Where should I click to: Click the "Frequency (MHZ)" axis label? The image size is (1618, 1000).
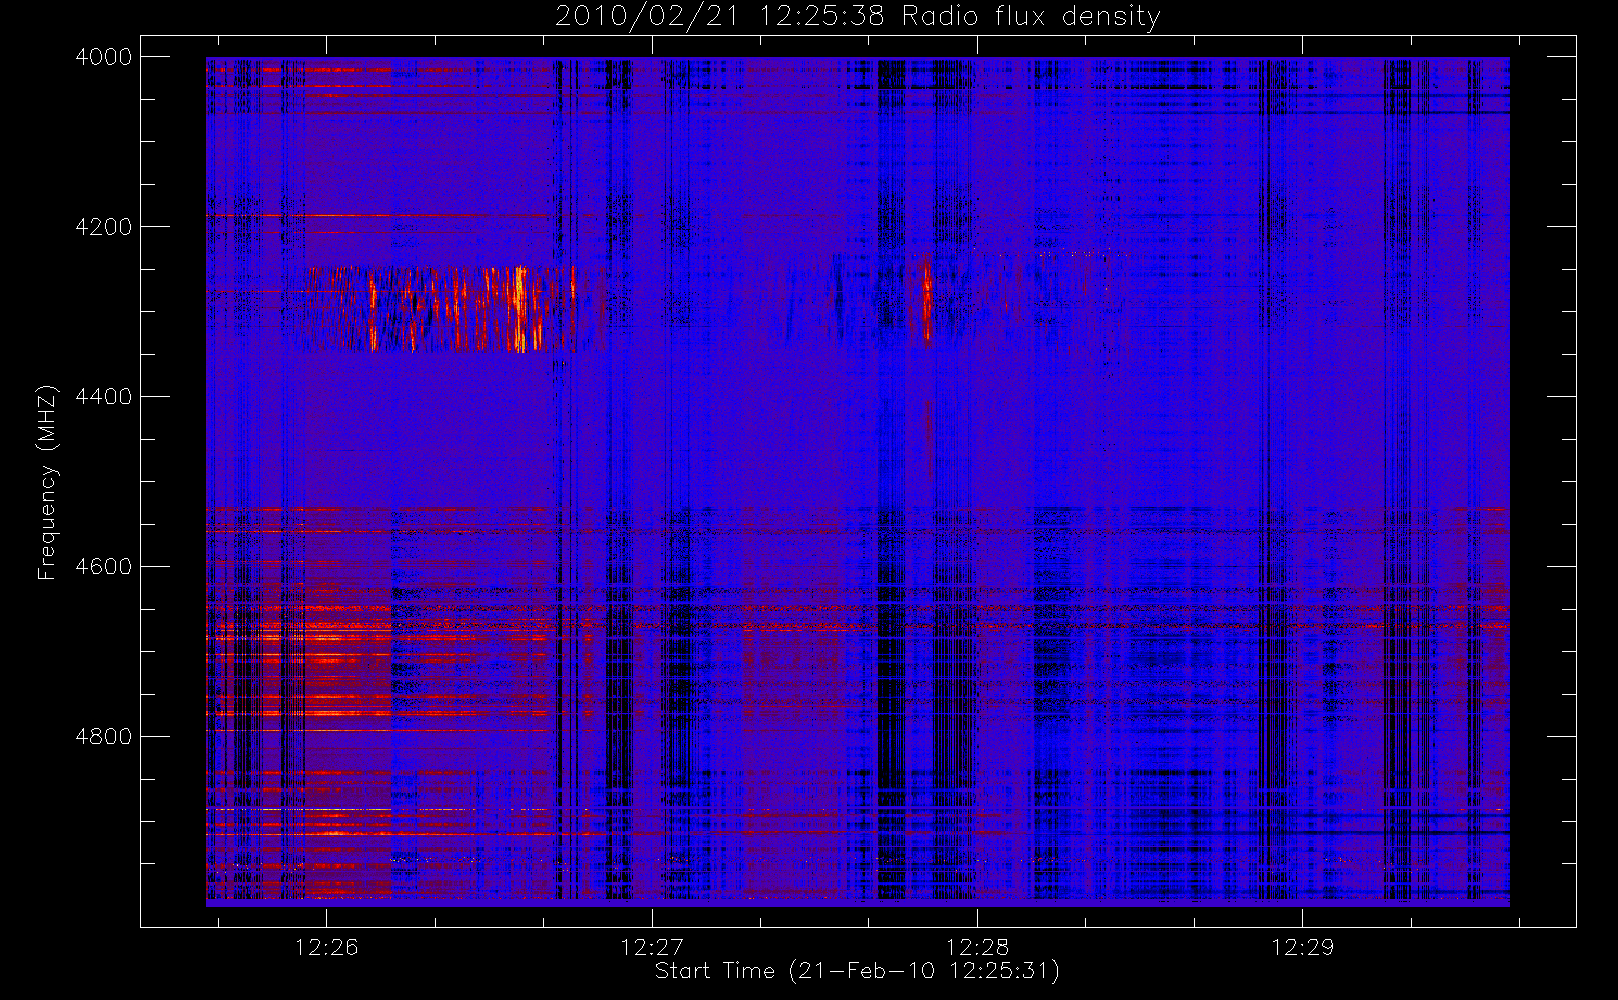pos(47,482)
